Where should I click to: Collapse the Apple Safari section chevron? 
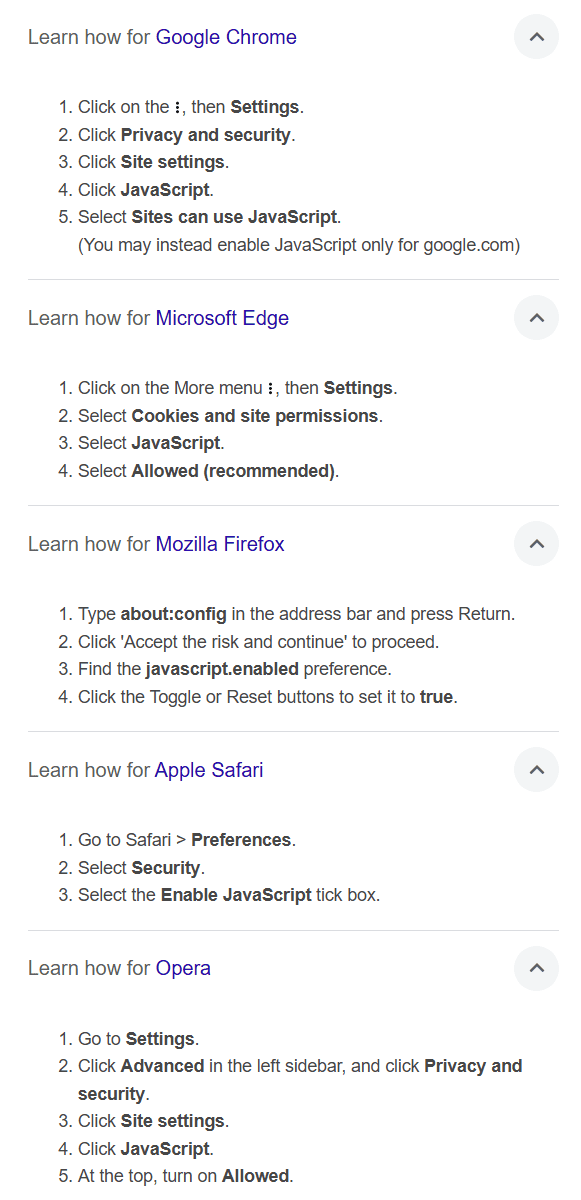coord(536,770)
